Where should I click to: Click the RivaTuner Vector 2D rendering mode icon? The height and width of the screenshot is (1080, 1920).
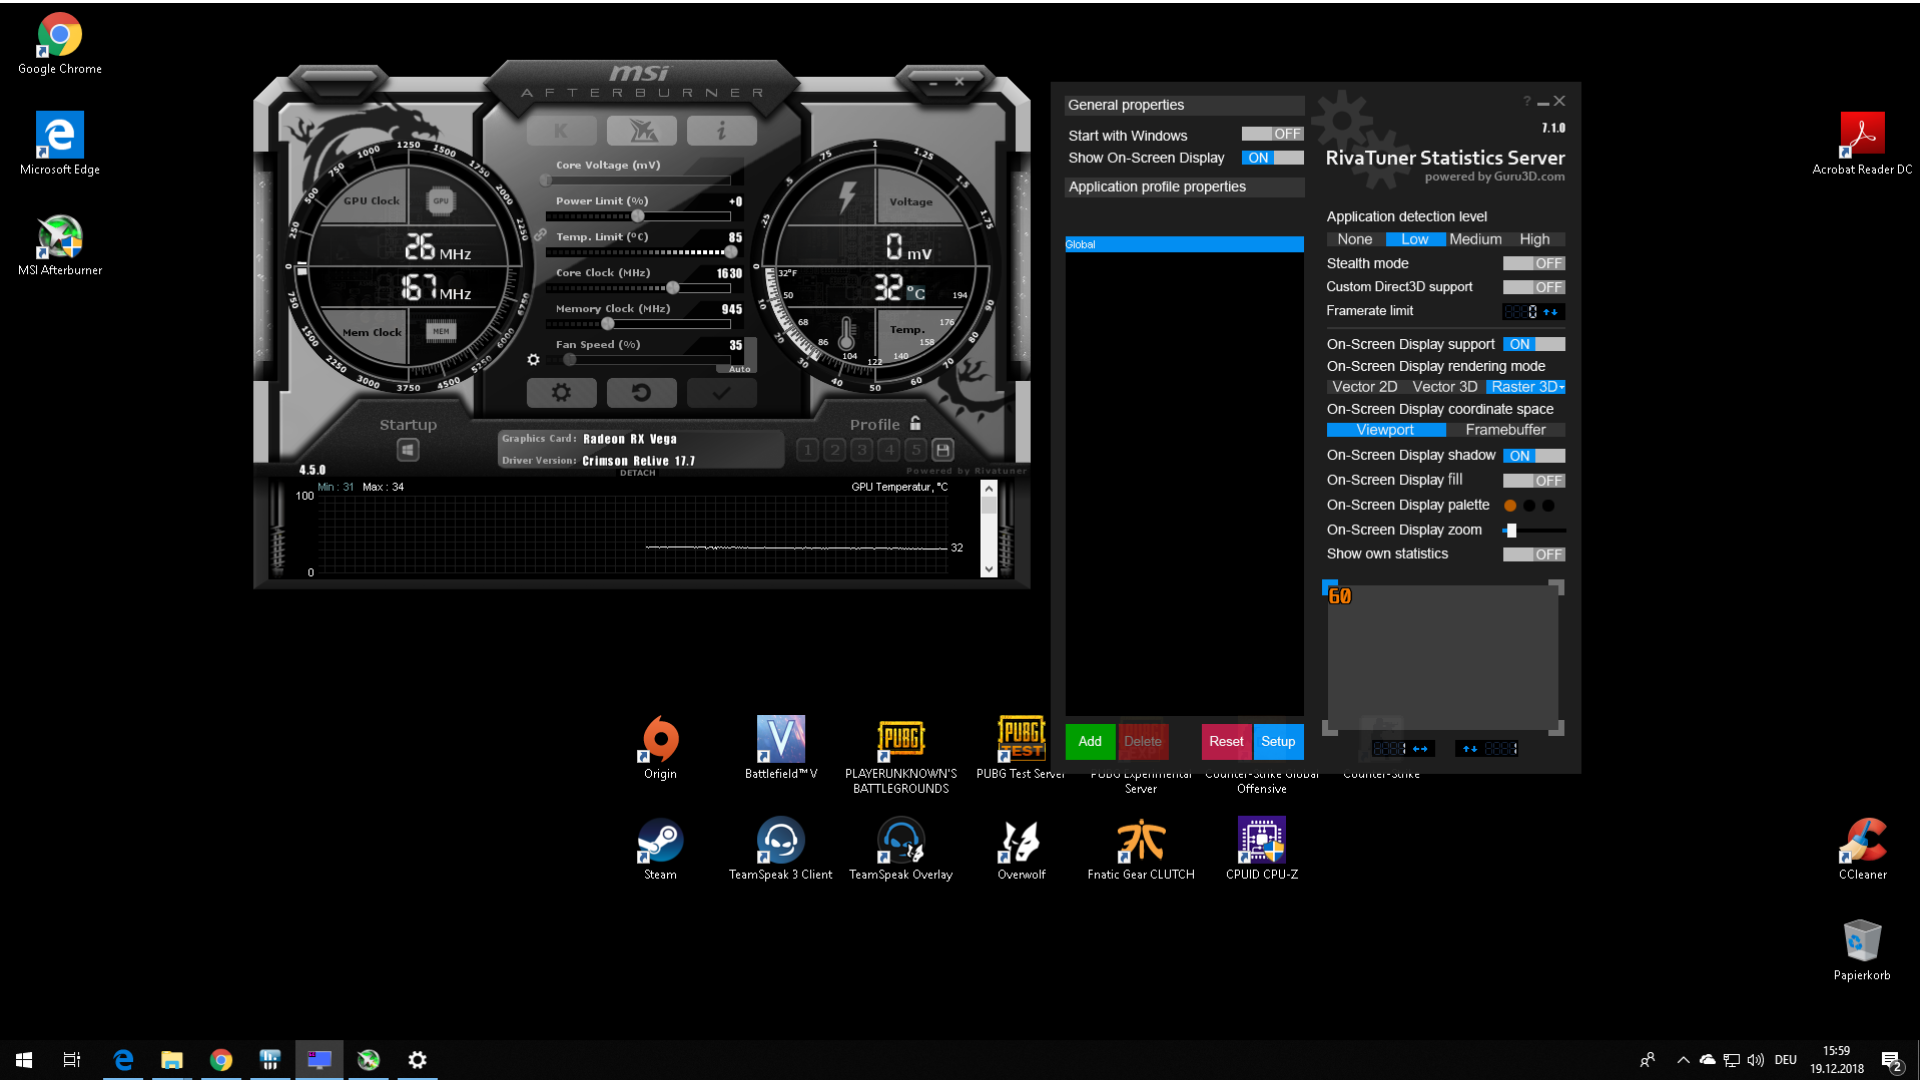pyautogui.click(x=1364, y=386)
